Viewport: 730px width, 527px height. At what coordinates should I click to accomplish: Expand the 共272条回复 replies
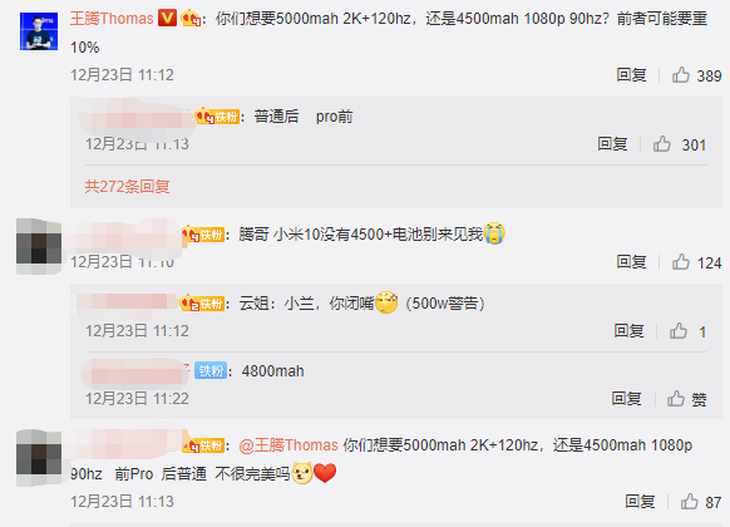click(127, 187)
